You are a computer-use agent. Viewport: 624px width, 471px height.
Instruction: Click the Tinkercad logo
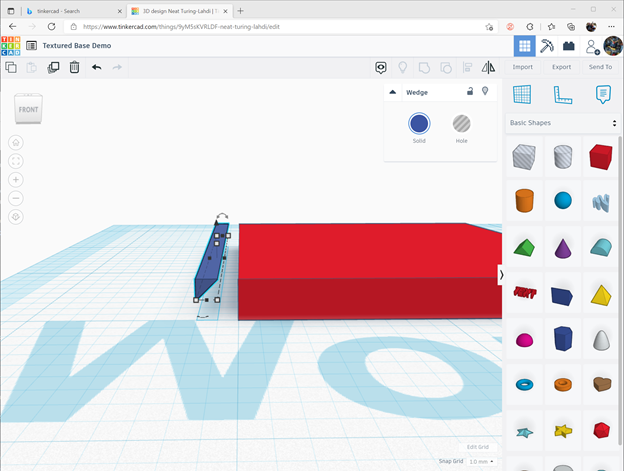[11, 46]
